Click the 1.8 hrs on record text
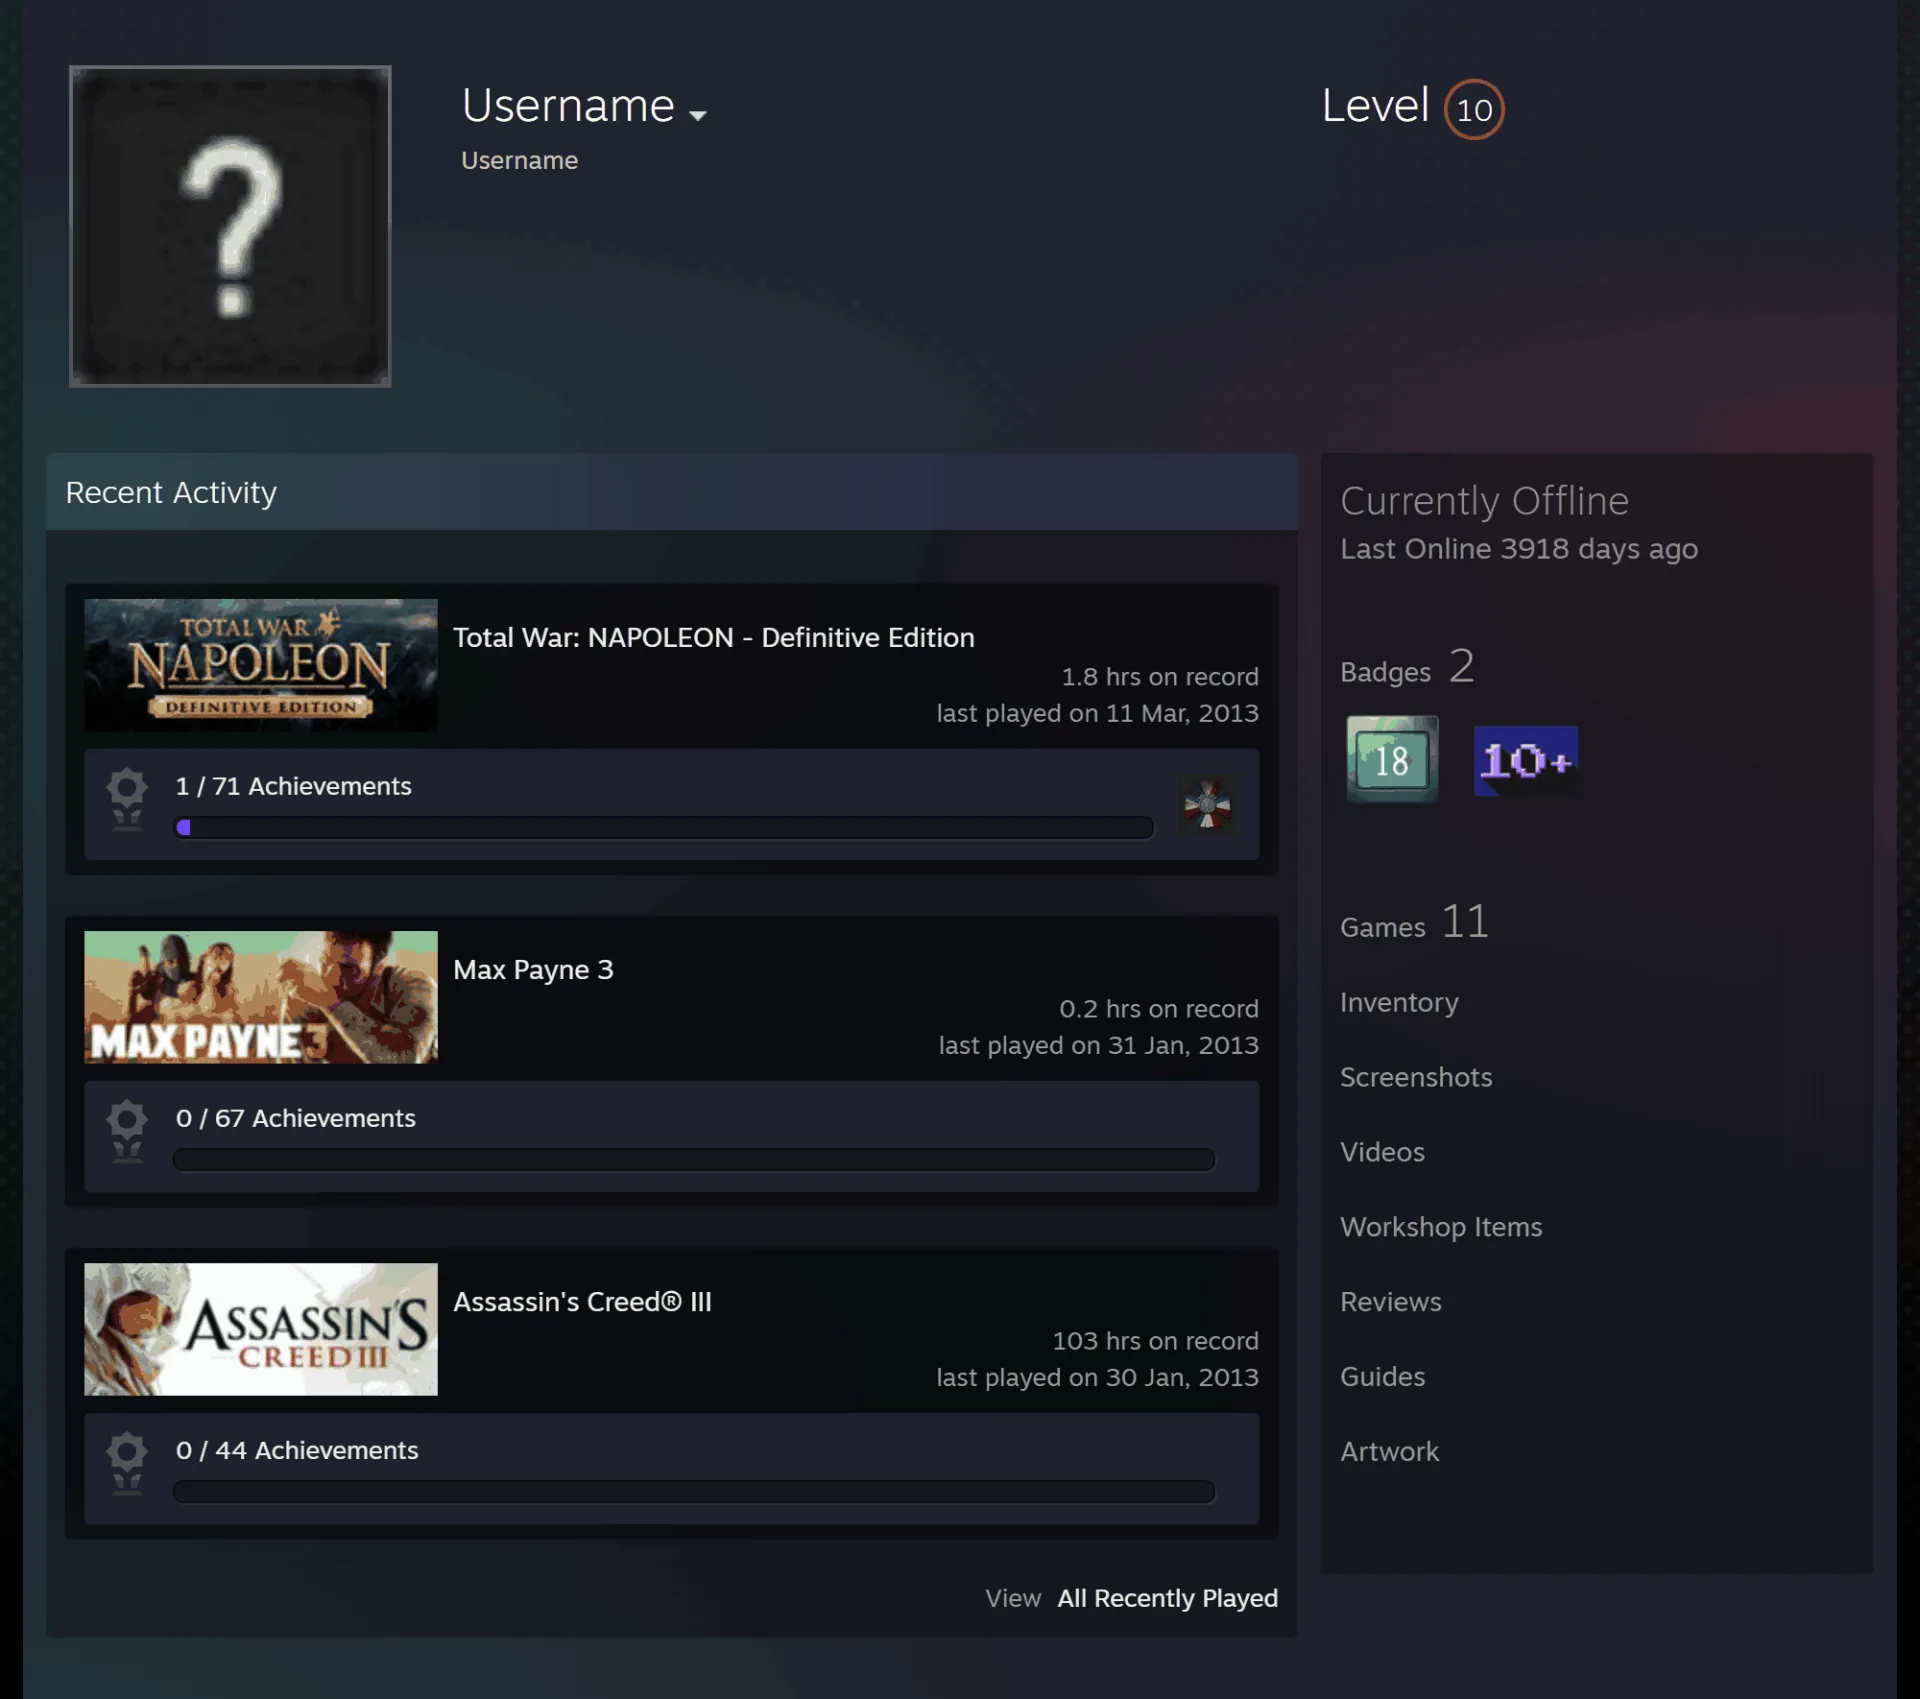The image size is (1920, 1699). coord(1160,677)
